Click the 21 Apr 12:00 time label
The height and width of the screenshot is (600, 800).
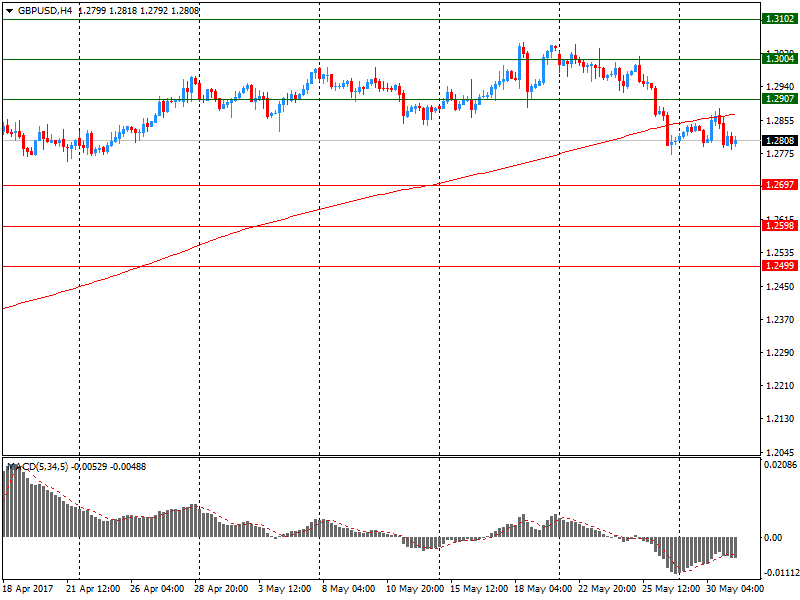(93, 589)
